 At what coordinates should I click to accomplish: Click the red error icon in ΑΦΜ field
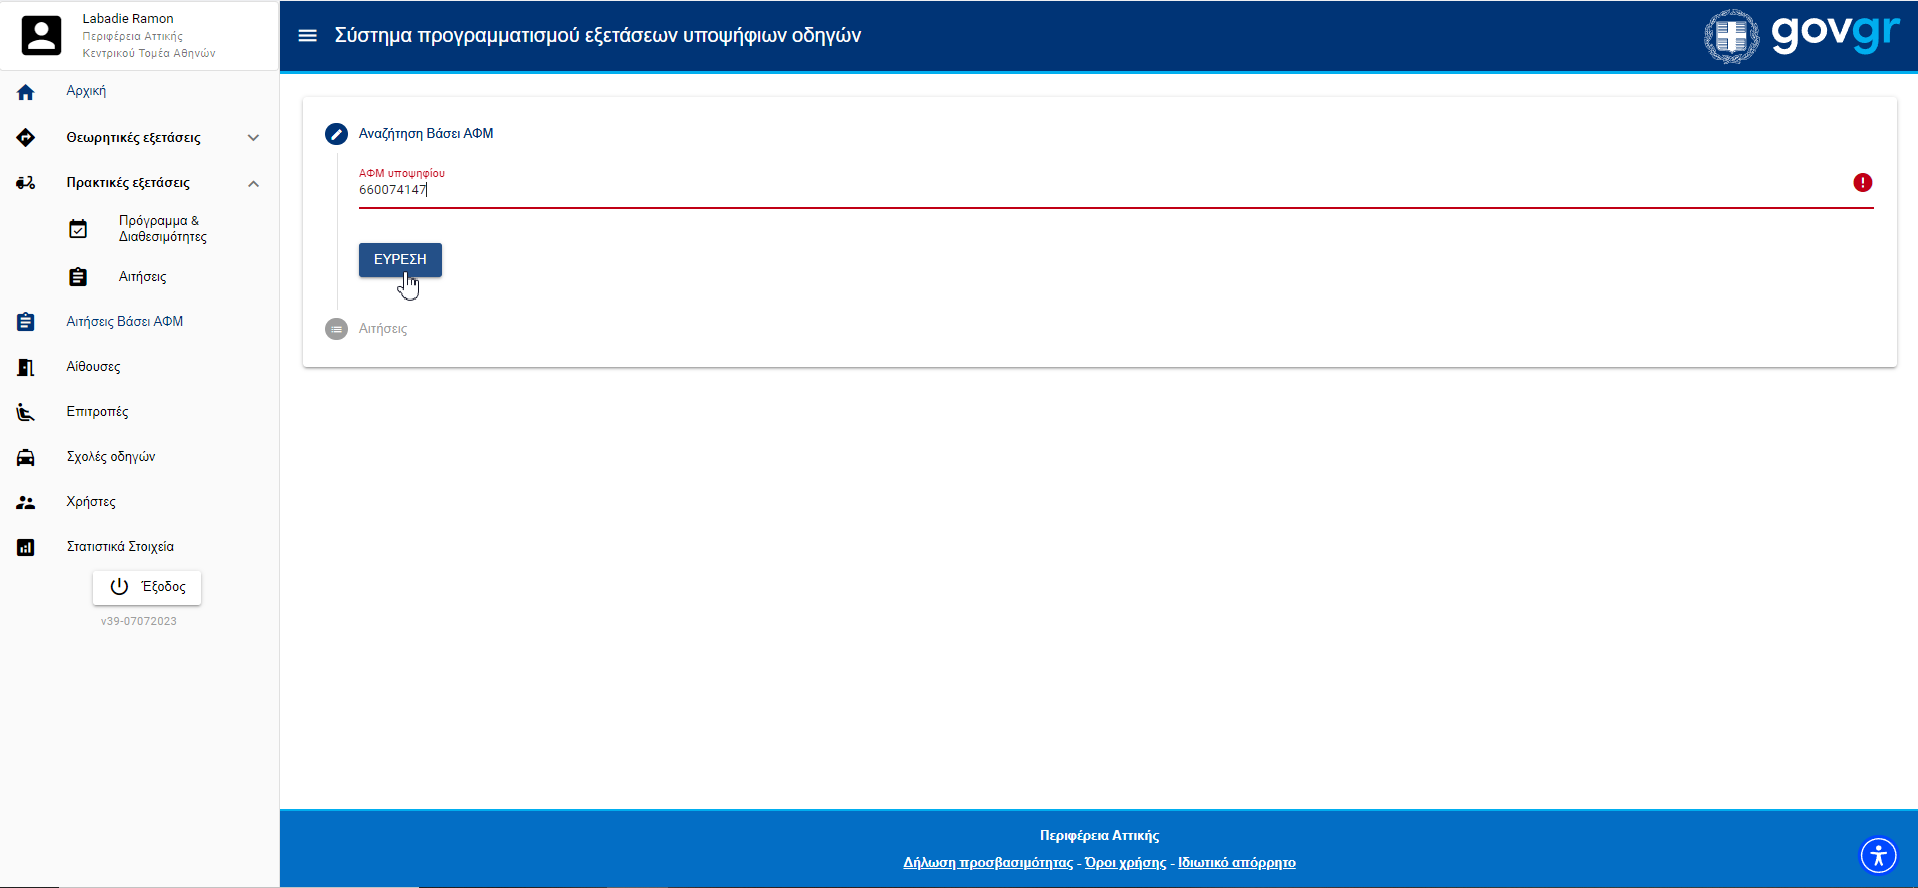[x=1862, y=182]
